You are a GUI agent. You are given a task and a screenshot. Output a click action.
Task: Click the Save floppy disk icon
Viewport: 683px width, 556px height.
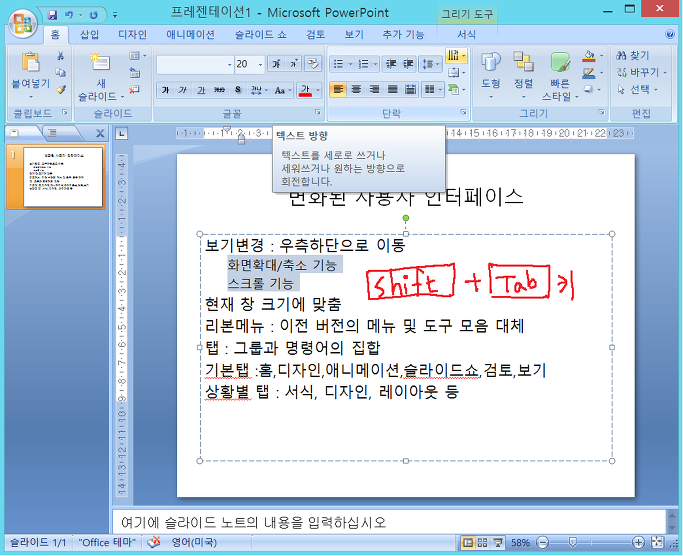pos(53,15)
